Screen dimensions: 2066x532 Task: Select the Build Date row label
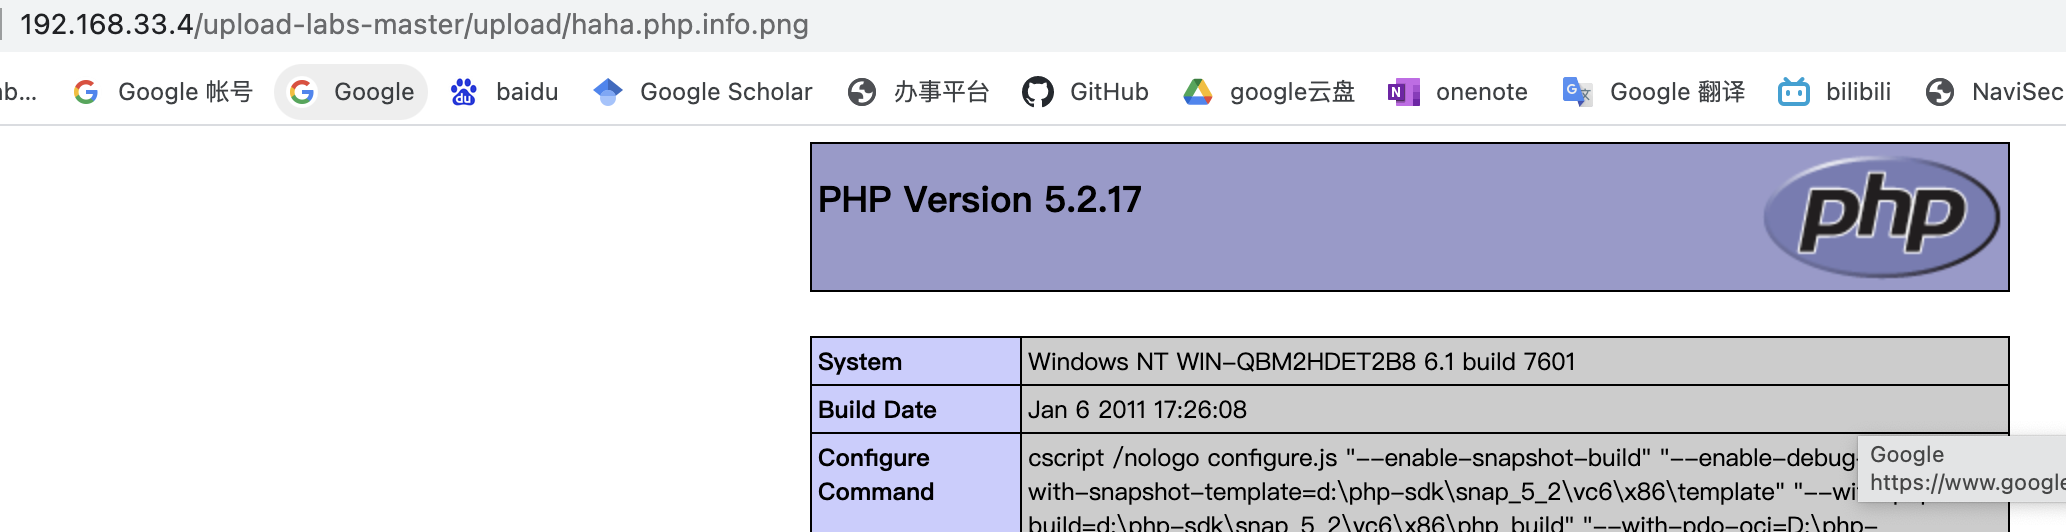click(x=877, y=410)
